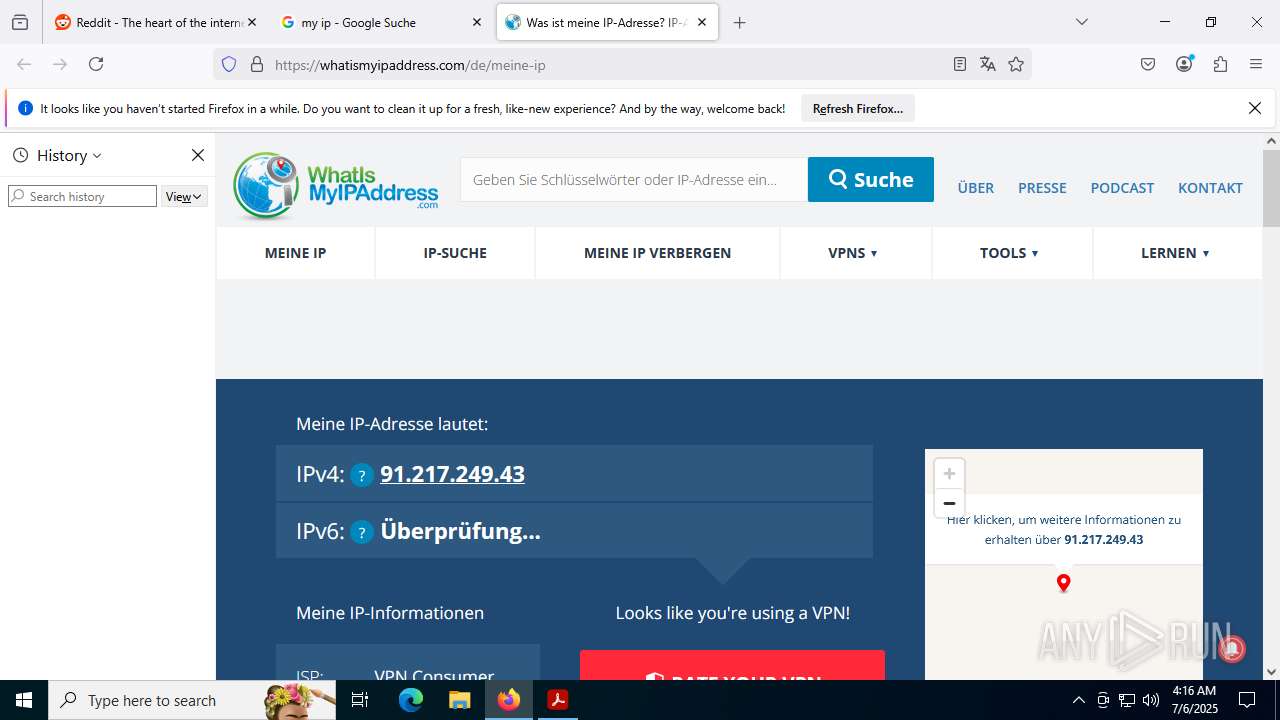Click the site padlock icon
The height and width of the screenshot is (720, 1280).
(257, 64)
